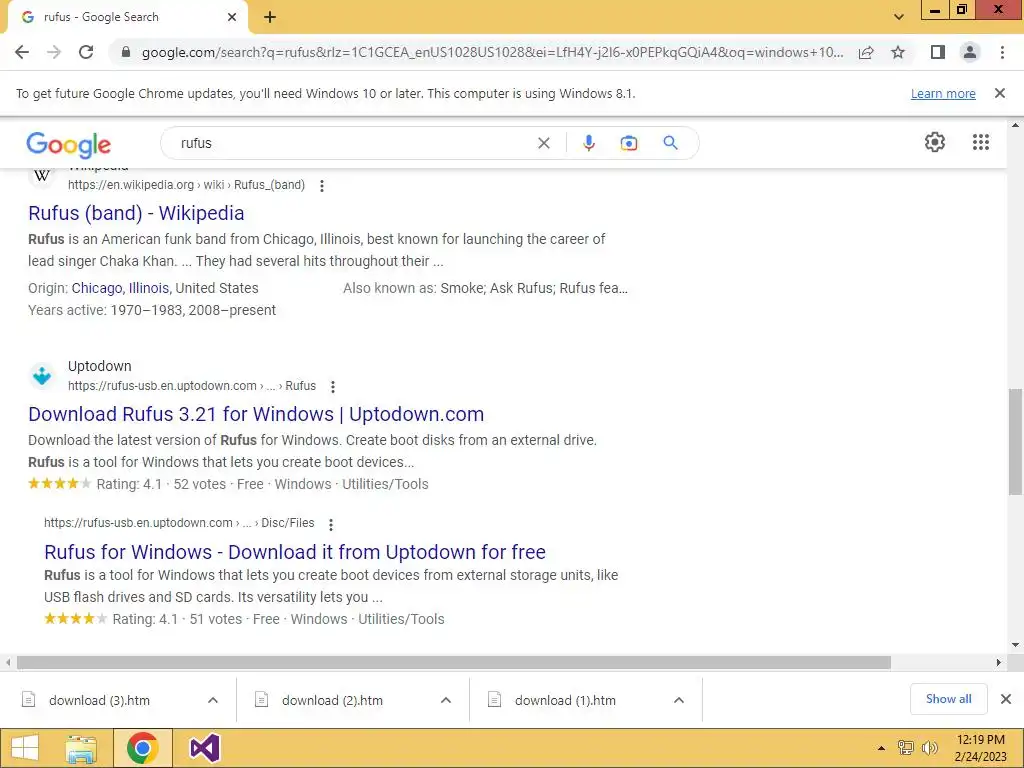Close the rufus Google Search tab
The image size is (1024, 768).
232,17
